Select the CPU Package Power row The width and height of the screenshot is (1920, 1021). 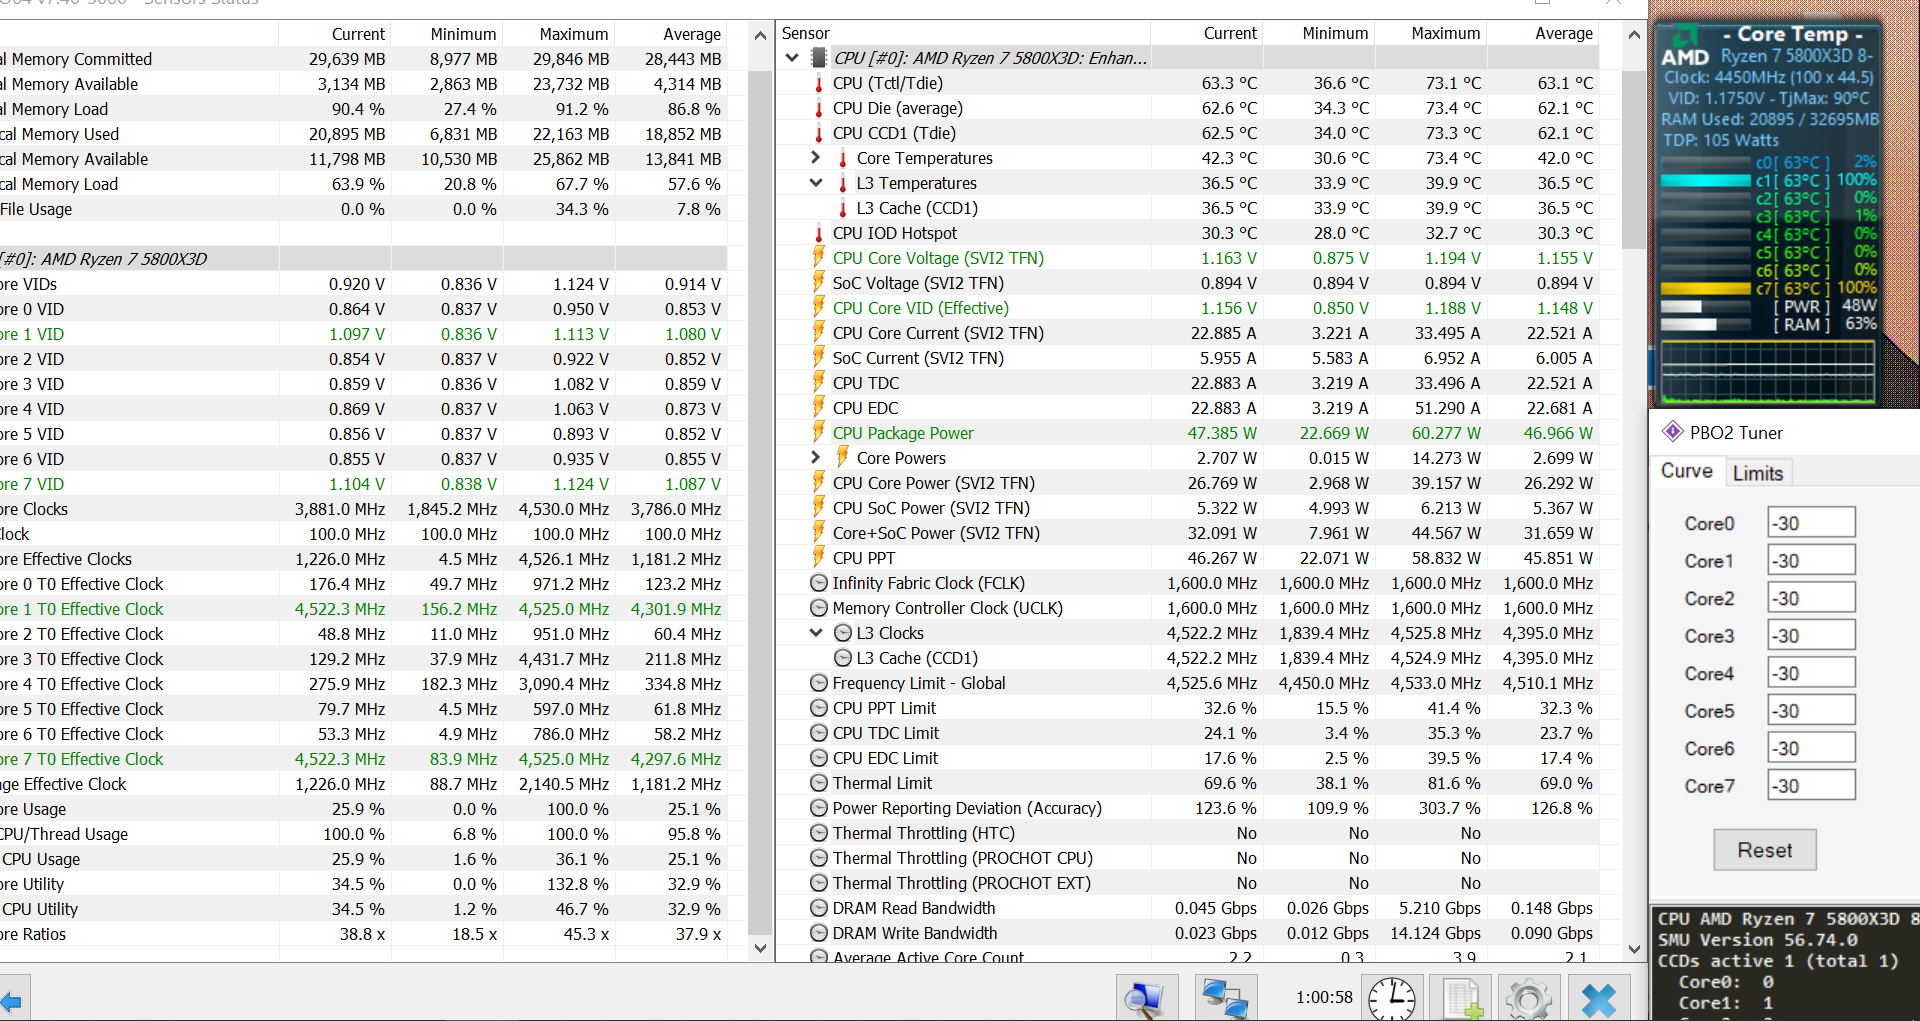1187,433
